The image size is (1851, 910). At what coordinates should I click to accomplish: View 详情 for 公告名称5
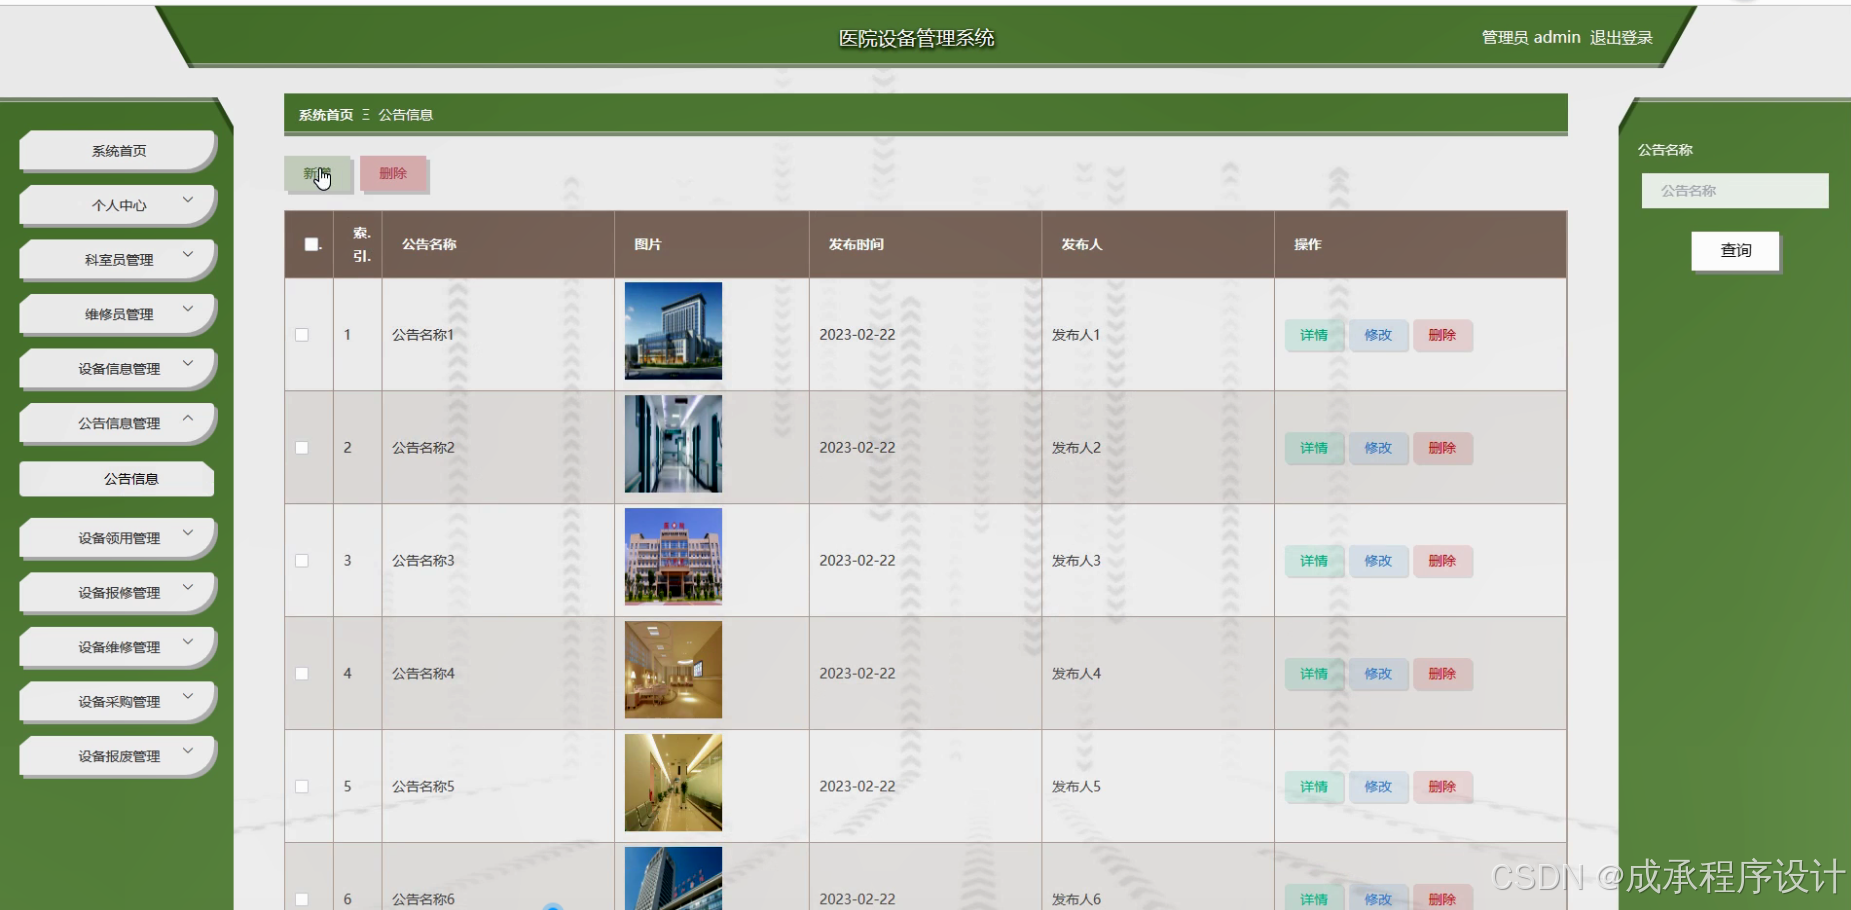(1314, 787)
